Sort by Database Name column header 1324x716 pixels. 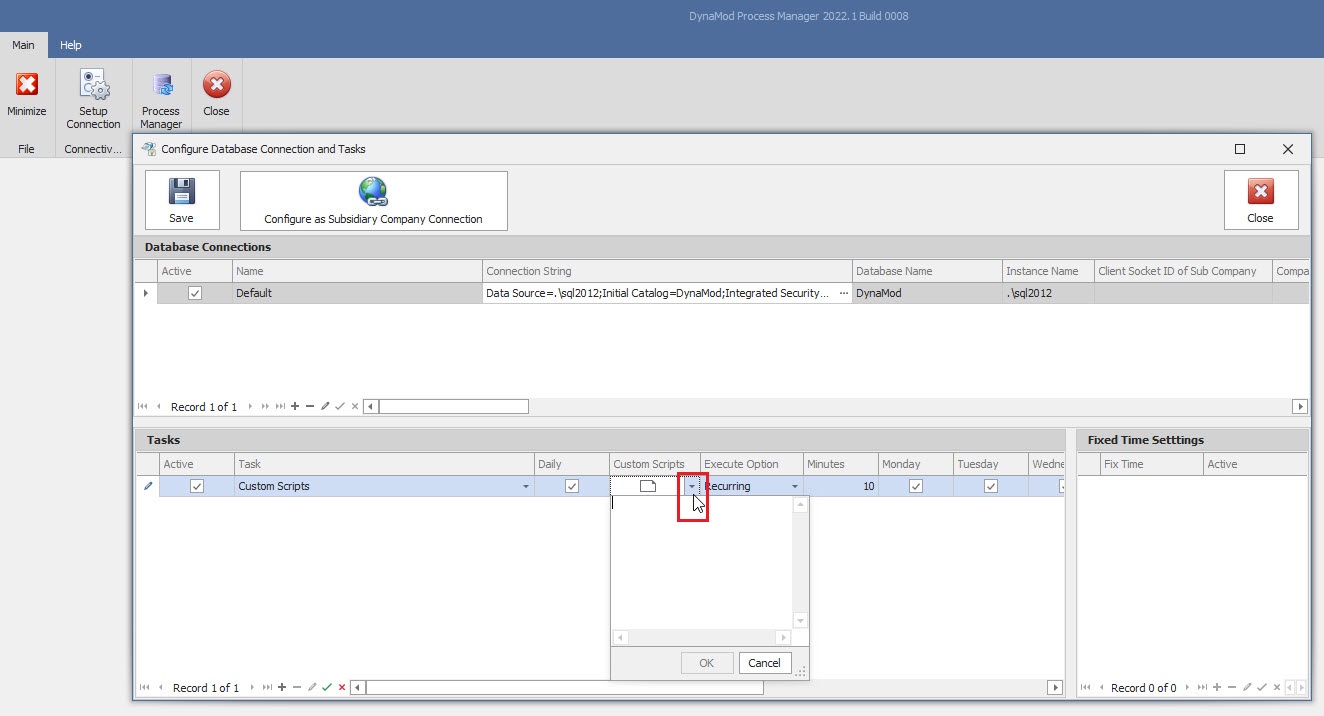927,271
